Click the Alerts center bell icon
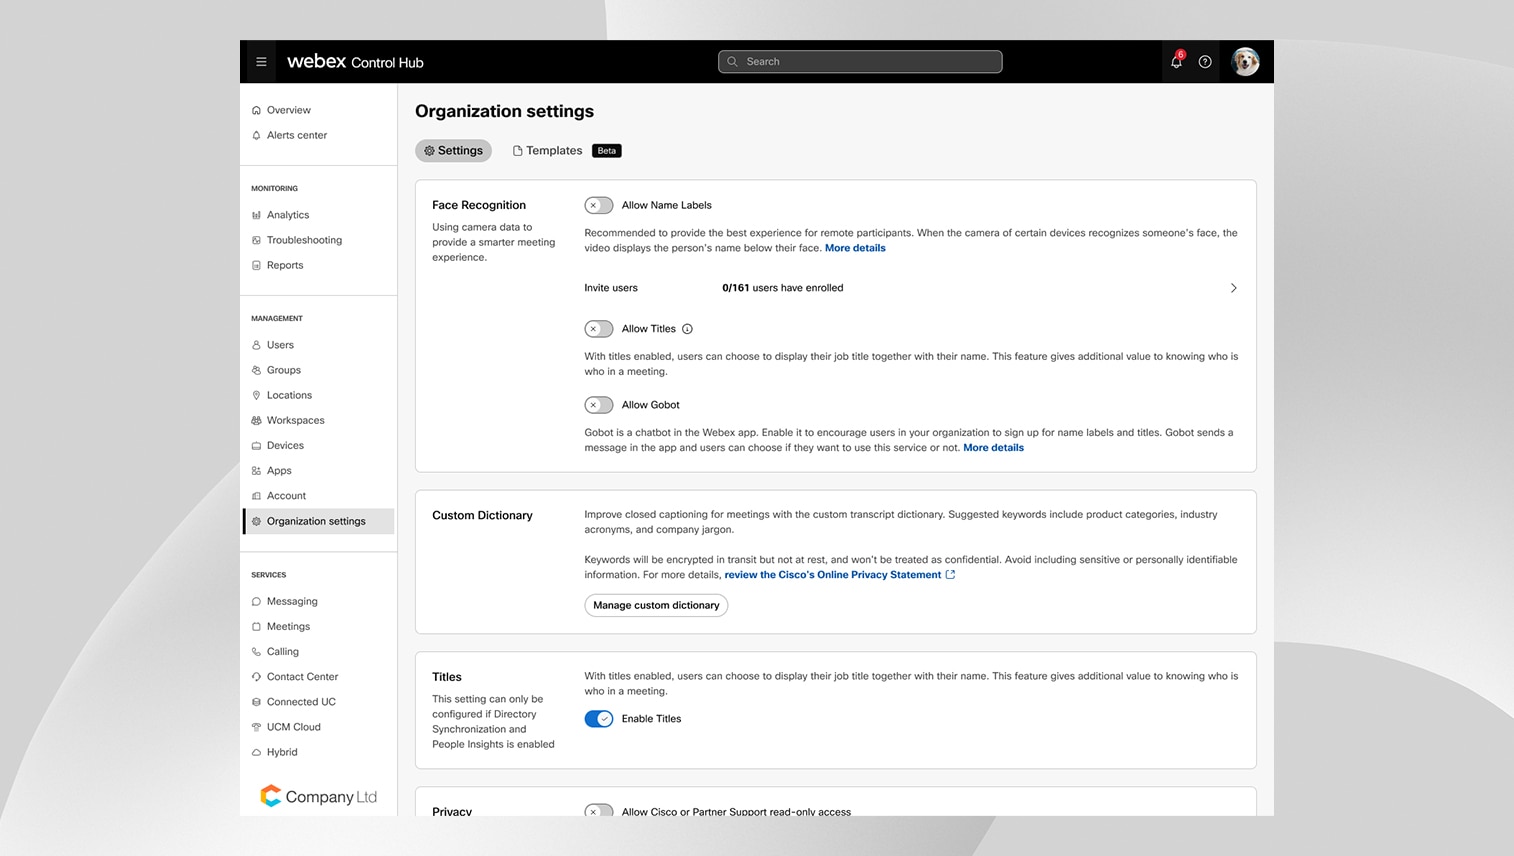This screenshot has height=856, width=1514. click(256, 135)
